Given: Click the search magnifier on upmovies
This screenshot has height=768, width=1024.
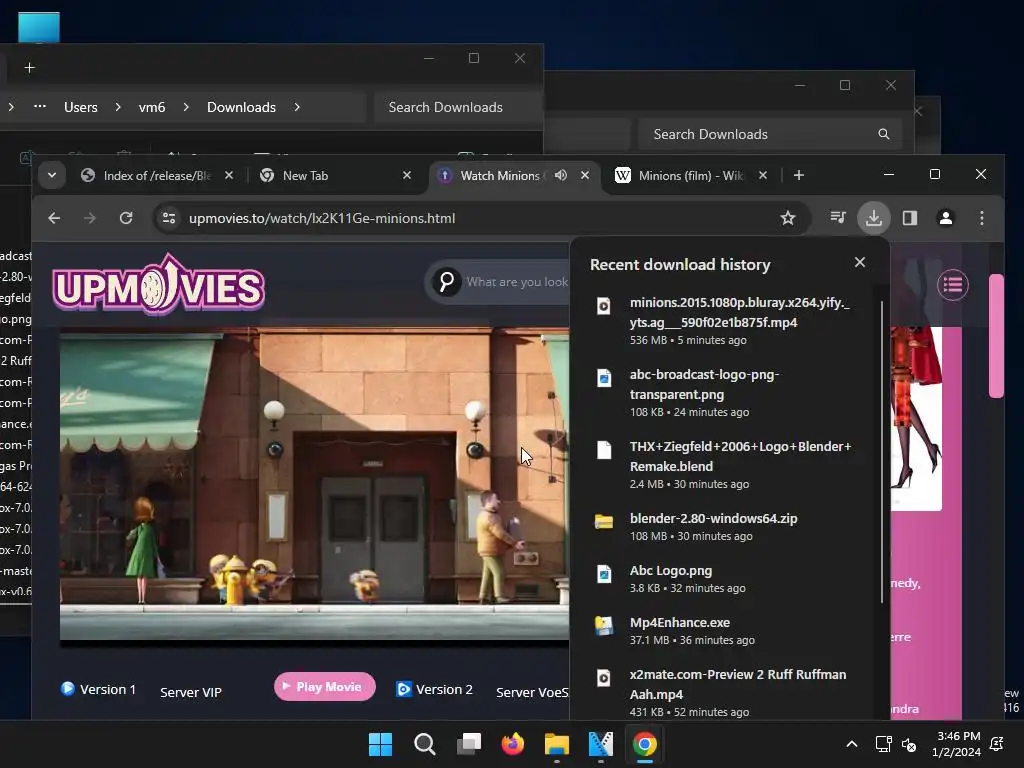Looking at the screenshot, I should (x=447, y=281).
